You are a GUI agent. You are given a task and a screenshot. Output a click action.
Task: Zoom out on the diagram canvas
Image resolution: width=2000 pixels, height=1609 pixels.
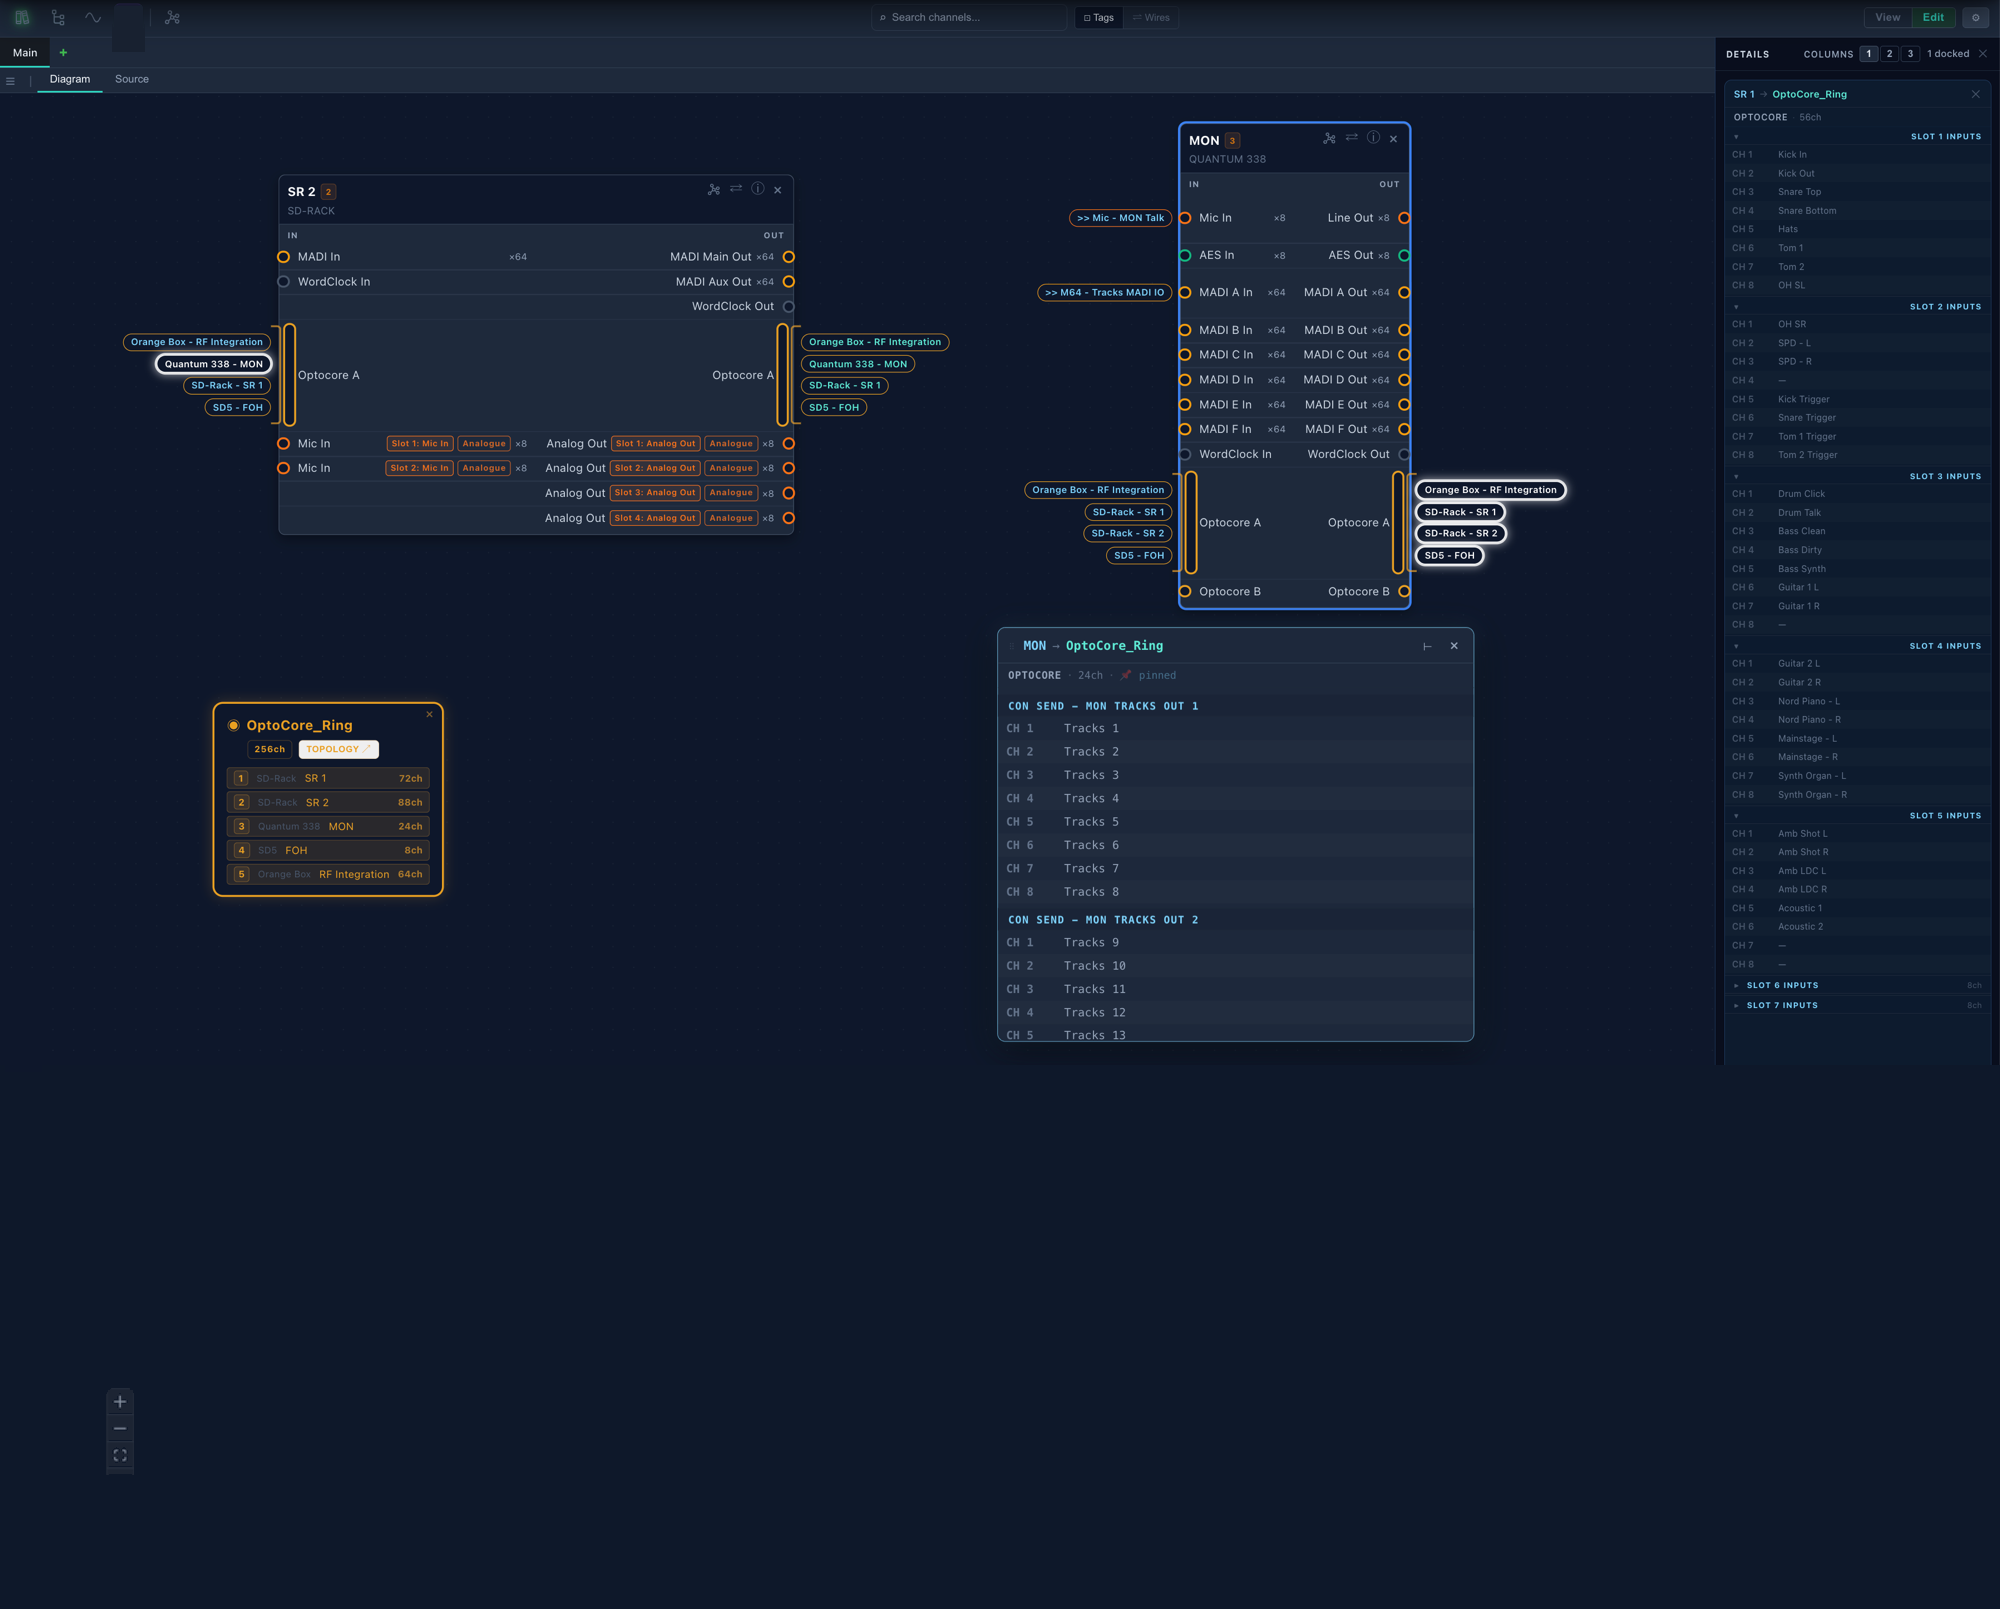pyautogui.click(x=120, y=1428)
